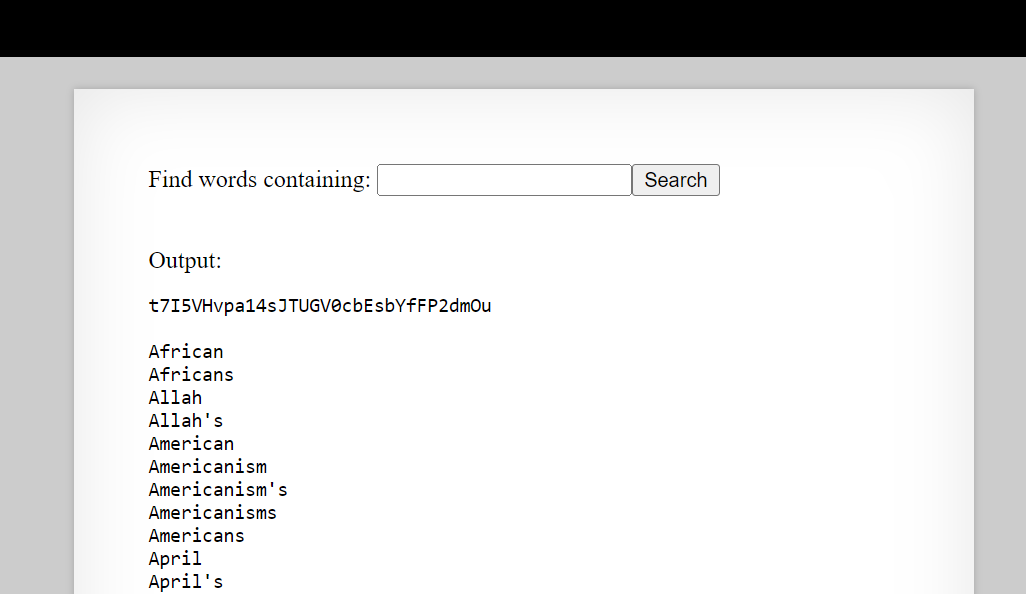This screenshot has width=1026, height=594.
Task: Select Americans in the output list
Action: tap(196, 535)
